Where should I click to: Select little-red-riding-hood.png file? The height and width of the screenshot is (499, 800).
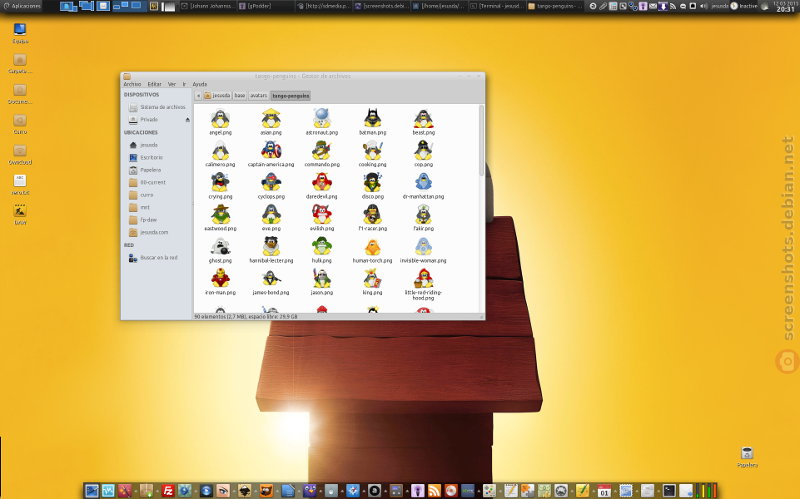click(x=423, y=286)
